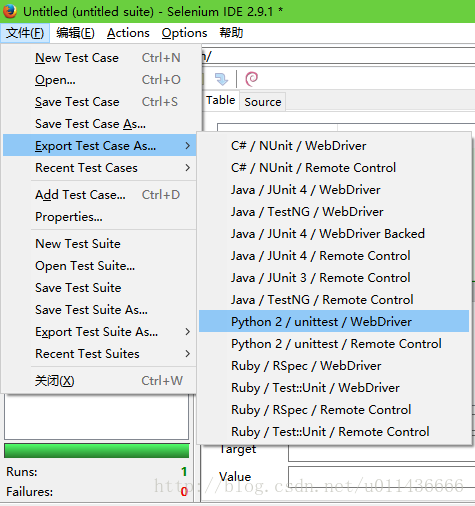Image resolution: width=475 pixels, height=506 pixels.
Task: Select New Test Case
Action: (x=99, y=58)
